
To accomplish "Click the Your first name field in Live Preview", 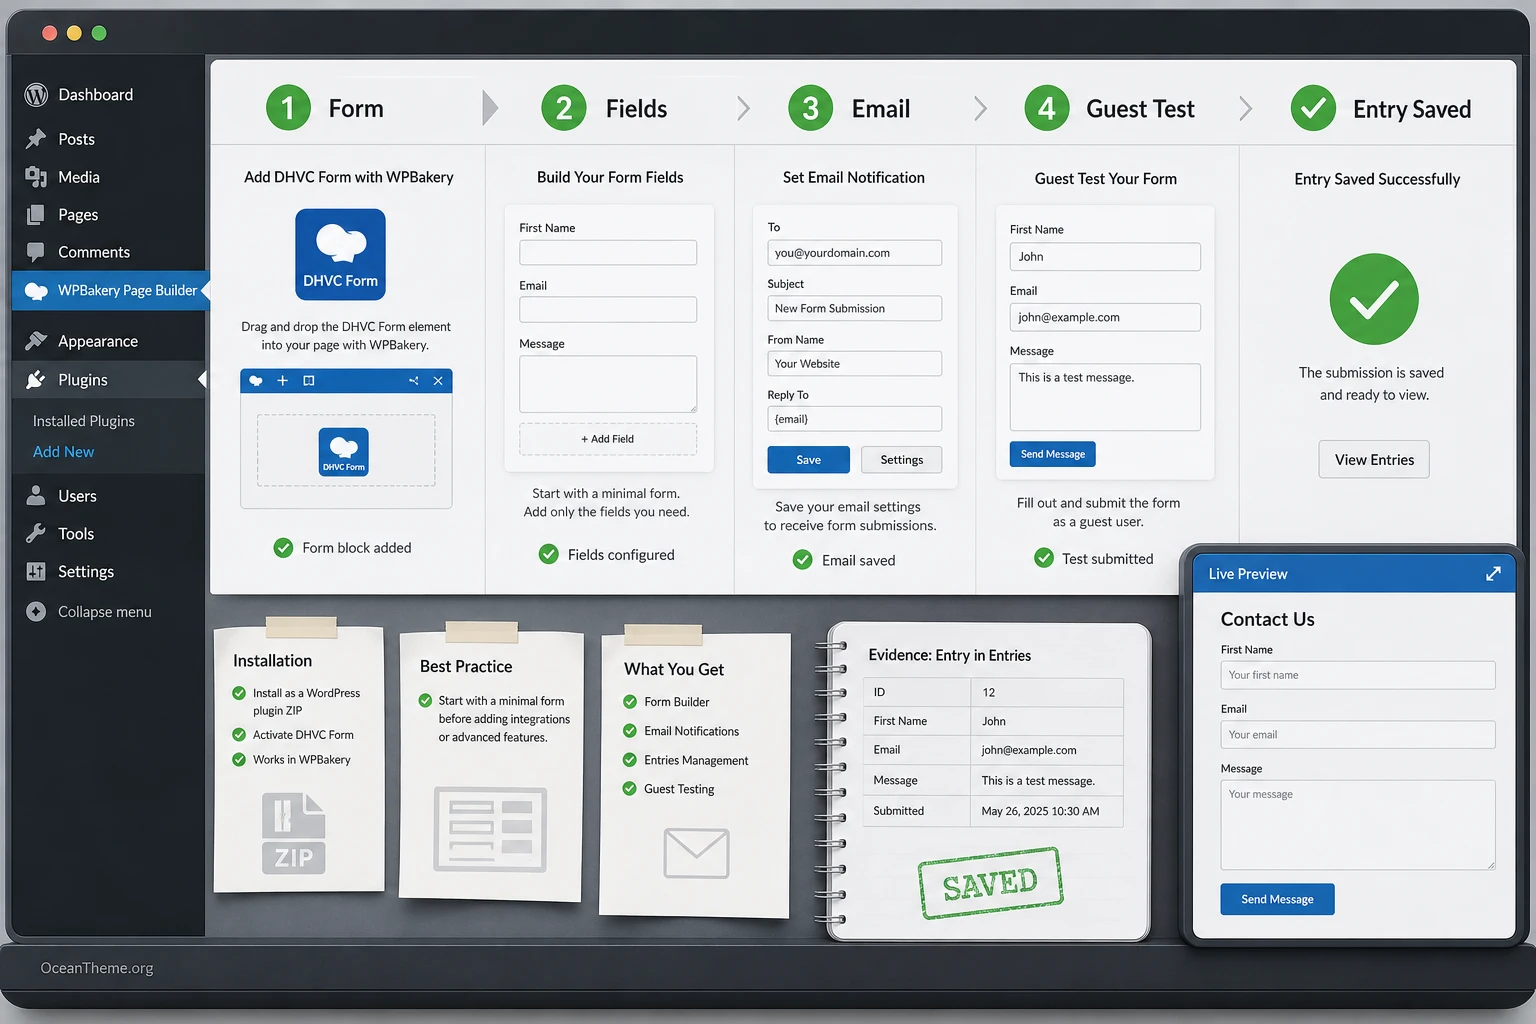I will point(1358,675).
